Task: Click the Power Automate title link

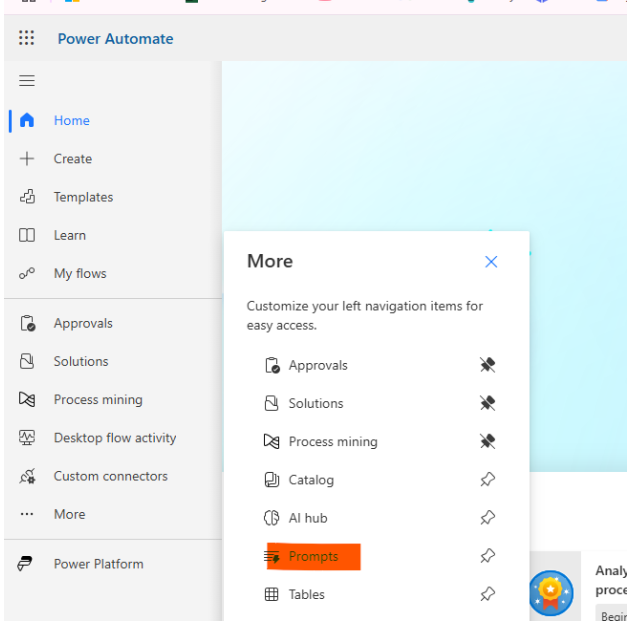Action: pos(116,39)
